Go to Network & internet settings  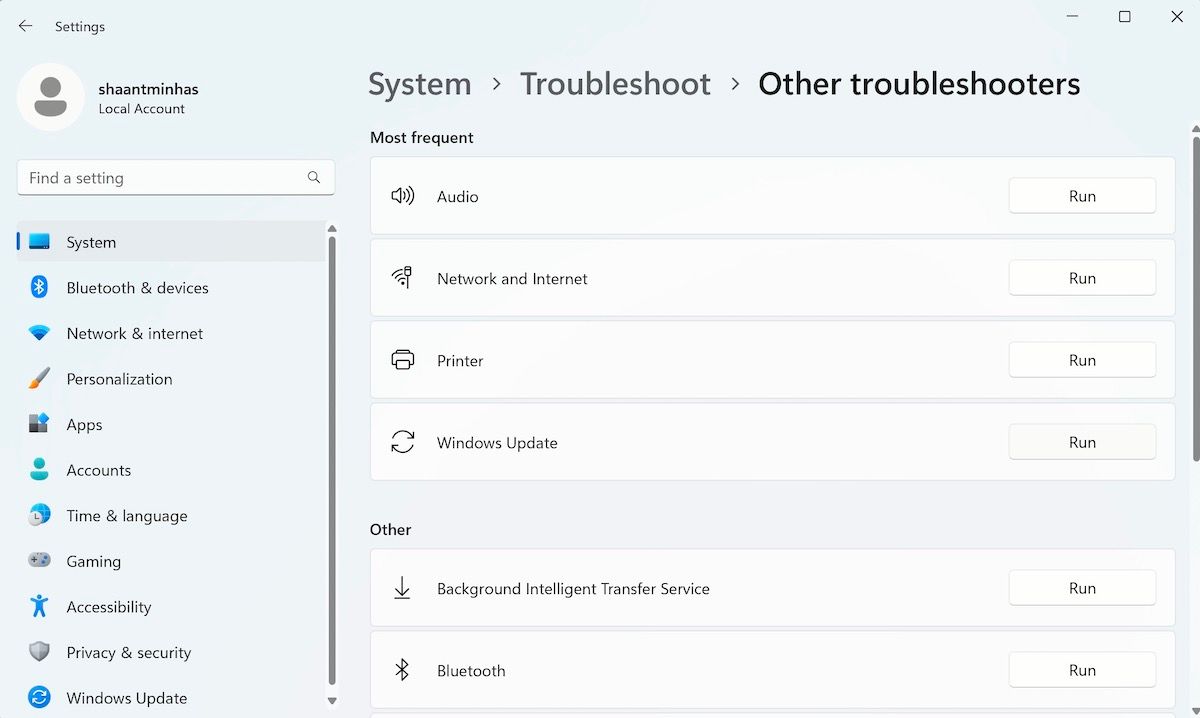[171, 333]
